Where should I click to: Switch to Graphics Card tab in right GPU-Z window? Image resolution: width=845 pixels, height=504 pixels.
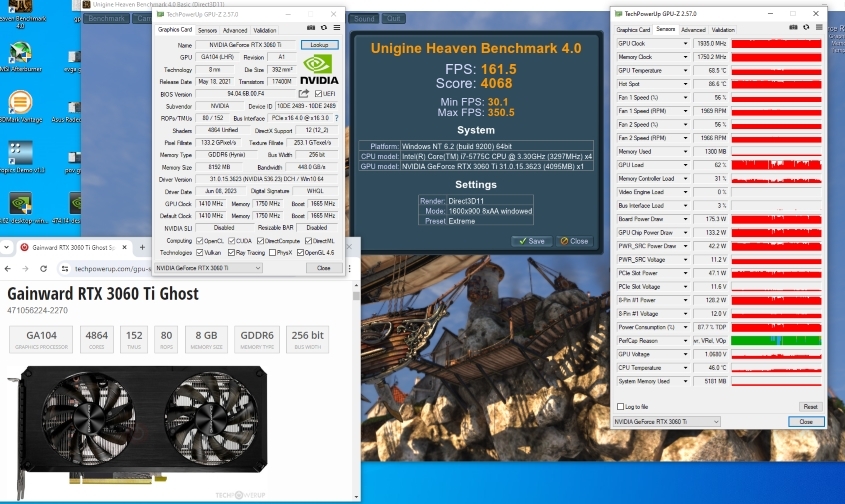633,30
